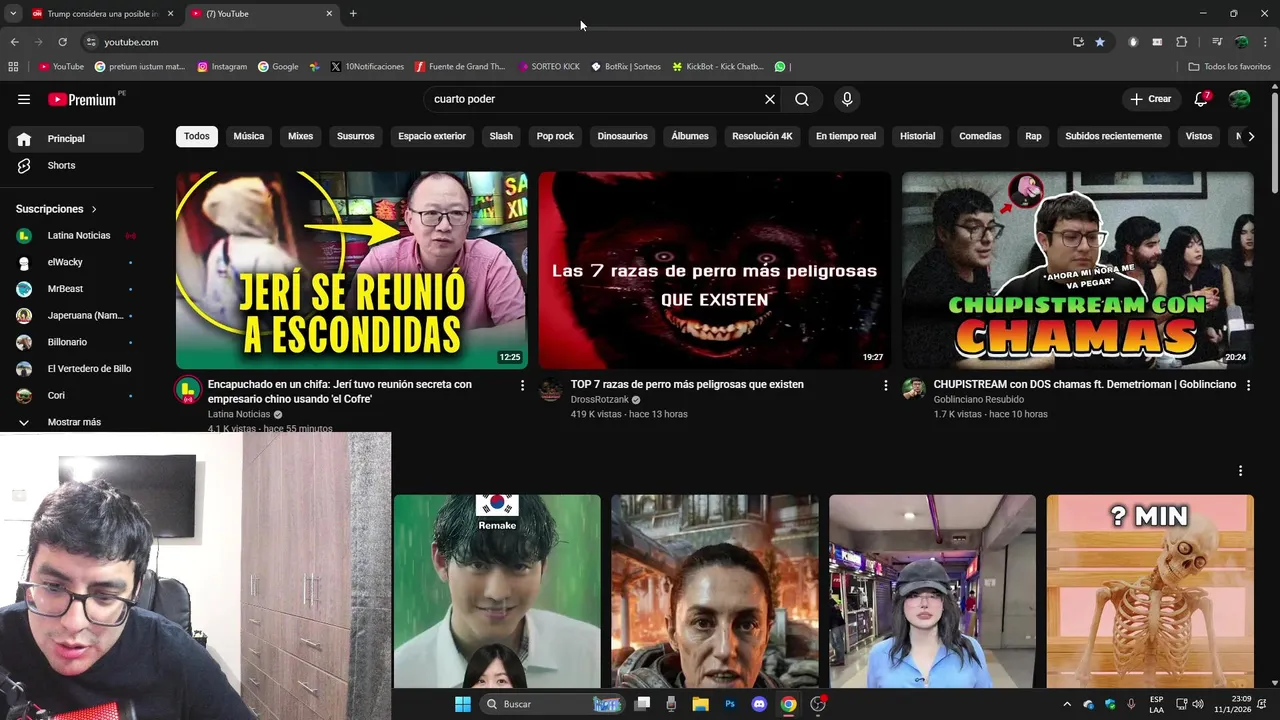Open the DrossRotzank channel name
The width and height of the screenshot is (1280, 720).
(600, 400)
